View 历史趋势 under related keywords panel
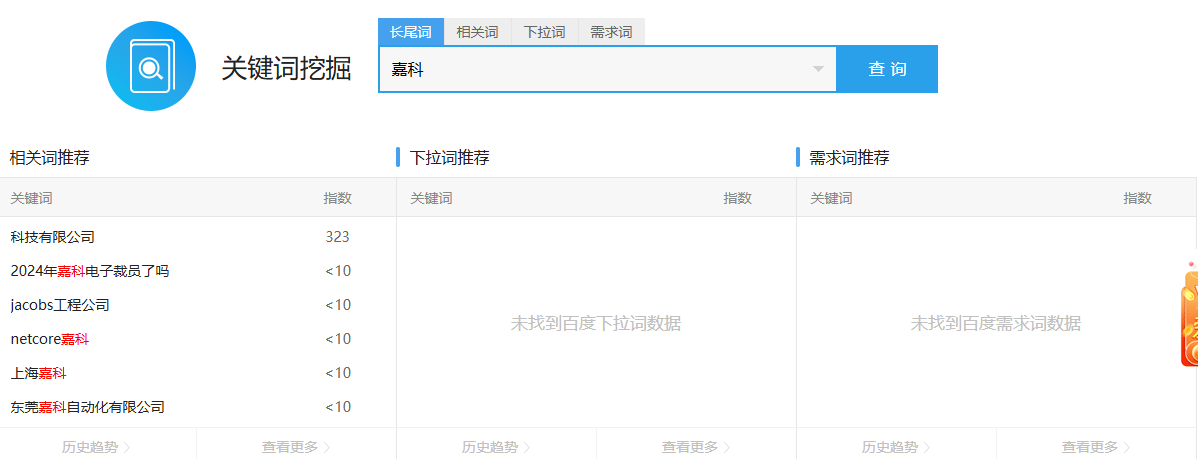This screenshot has height=459, width=1198. pos(96,447)
